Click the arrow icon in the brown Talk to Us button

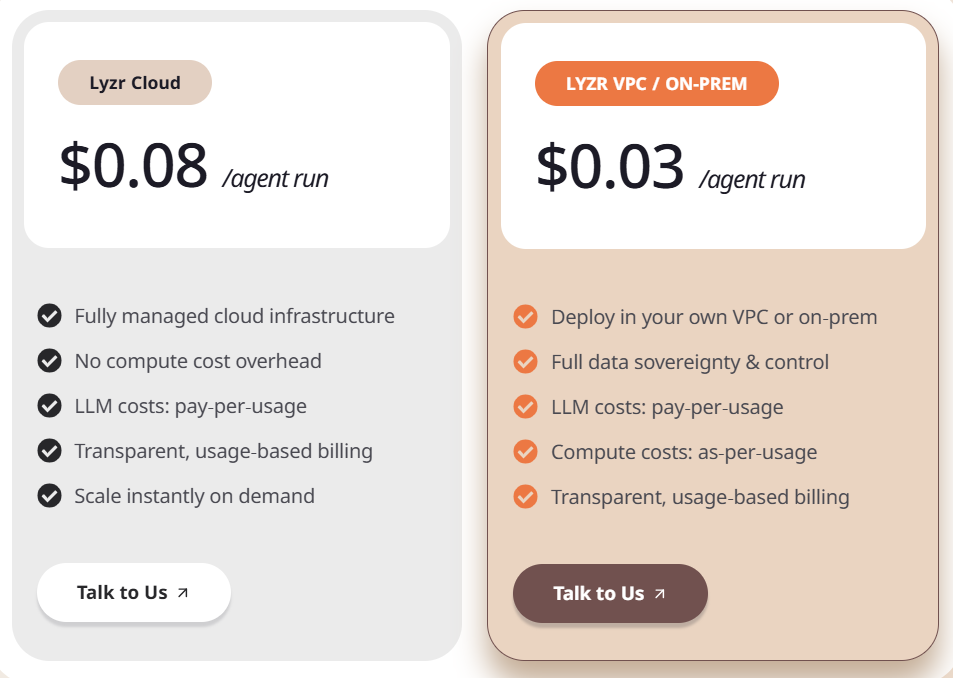[658, 592]
